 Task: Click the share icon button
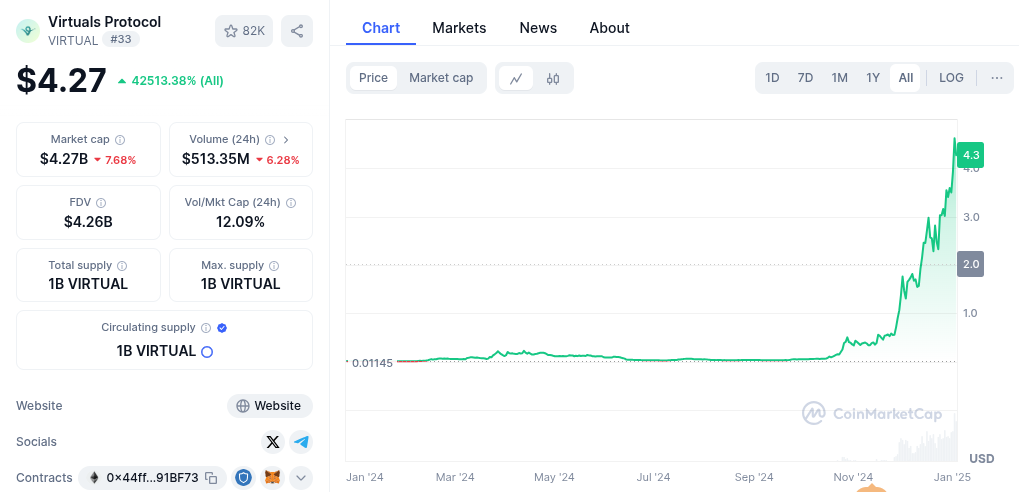coord(297,31)
